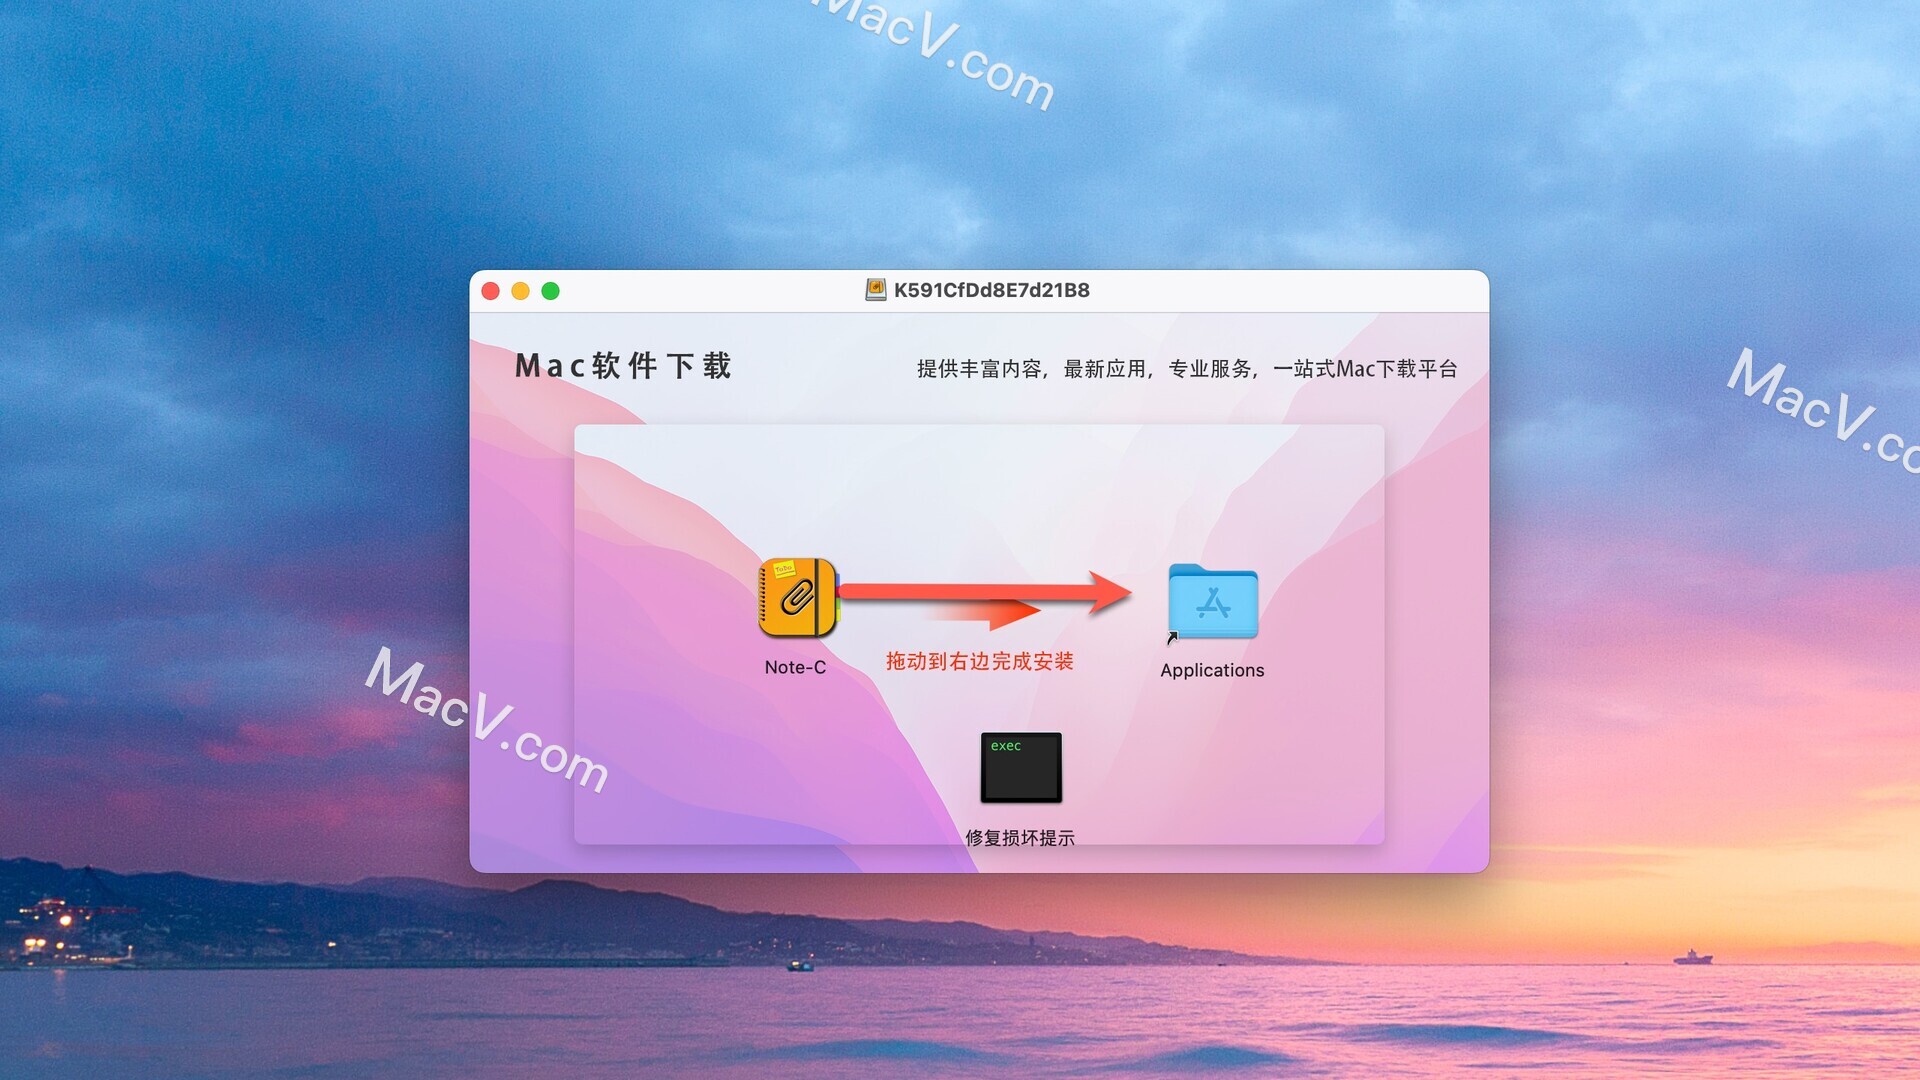Toggle the Note-C installation checkbox
The image size is (1920, 1080).
pyautogui.click(x=798, y=600)
